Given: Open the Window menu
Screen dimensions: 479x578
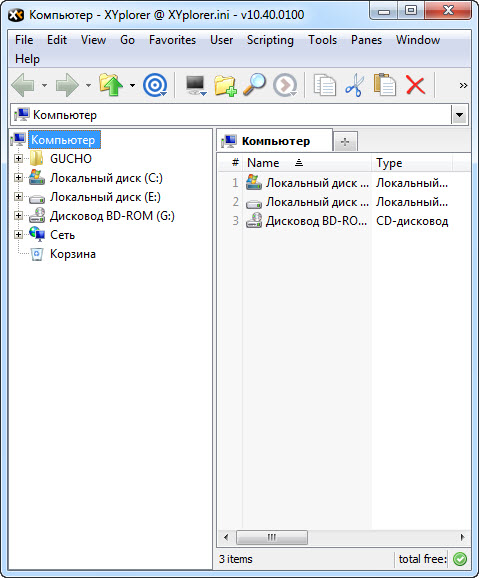Looking at the screenshot, I should [418, 40].
